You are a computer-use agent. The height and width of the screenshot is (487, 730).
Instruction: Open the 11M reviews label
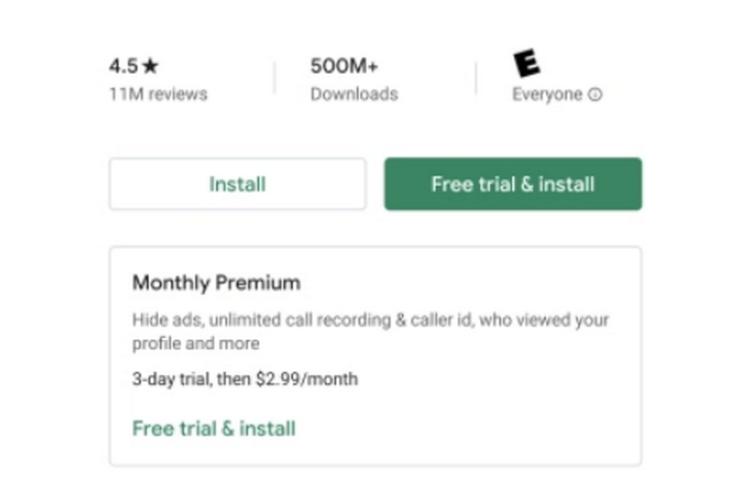tap(158, 94)
